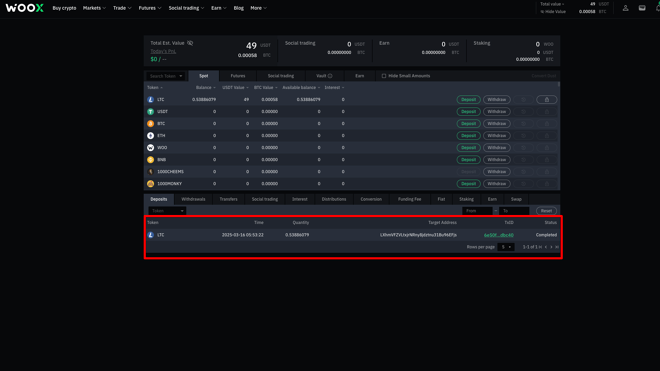Click the LTC icon in Deposits history row
The image size is (660, 371).
coord(150,235)
